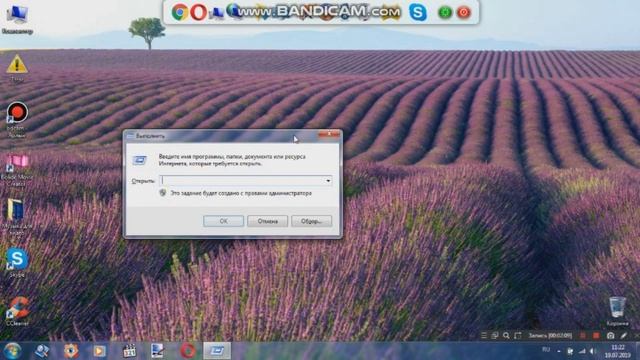Click the green round dock button
This screenshot has height=360, width=640.
[x=444, y=13]
